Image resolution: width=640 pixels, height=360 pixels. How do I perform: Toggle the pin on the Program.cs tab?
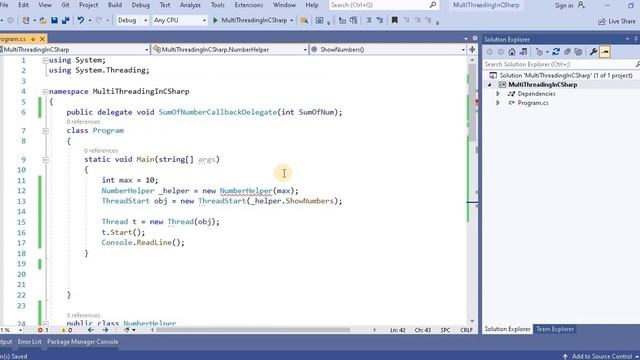33,39
